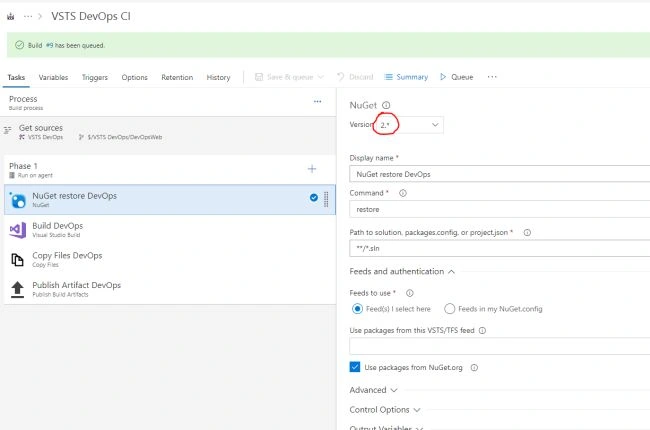Screen dimensions: 650x430
Task: Click the NuGet.org info icon
Action: (x=474, y=368)
